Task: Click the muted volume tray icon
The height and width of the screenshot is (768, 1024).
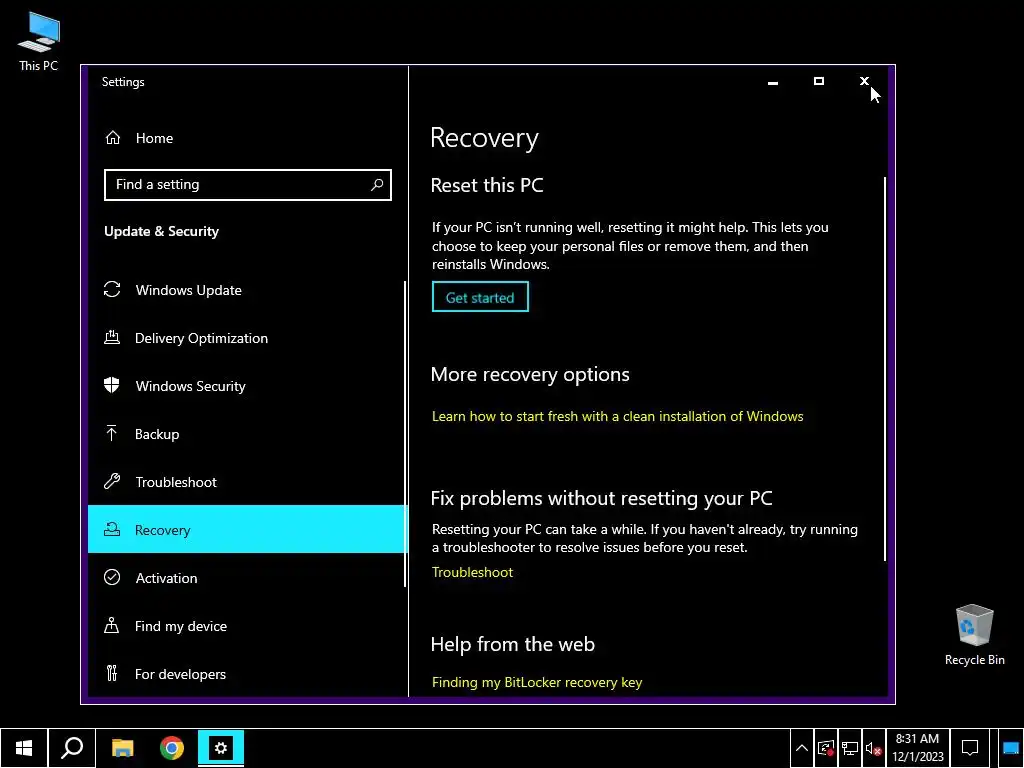Action: point(873,749)
